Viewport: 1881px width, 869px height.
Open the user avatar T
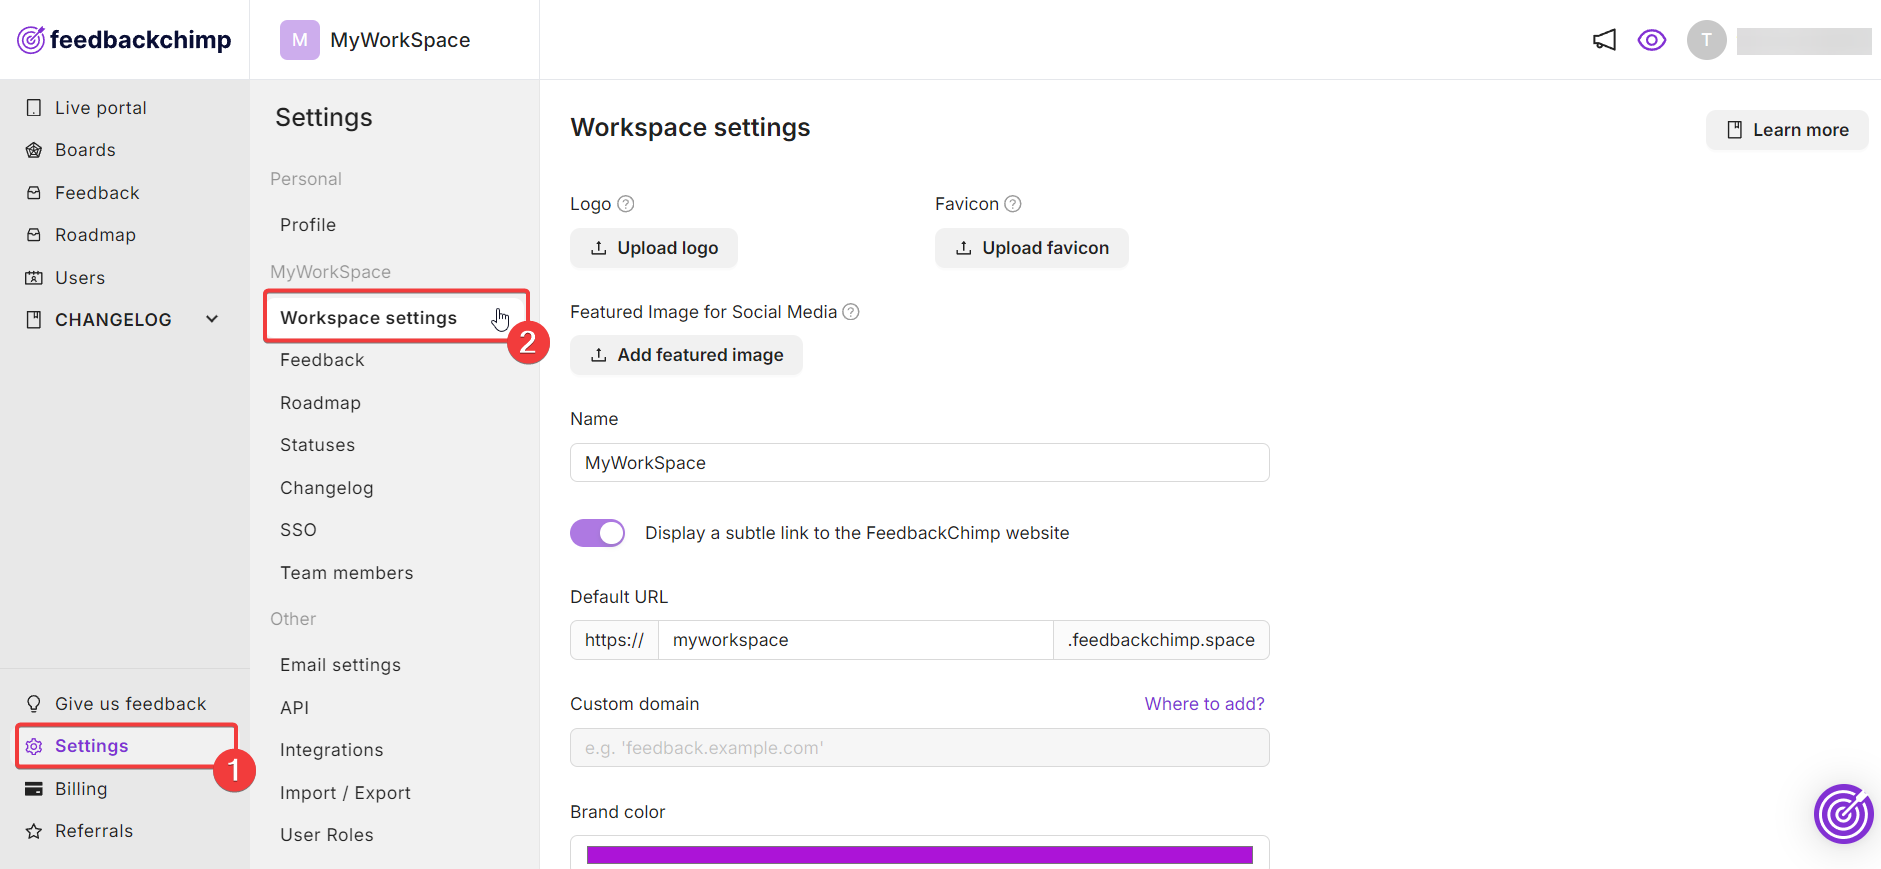[1707, 40]
